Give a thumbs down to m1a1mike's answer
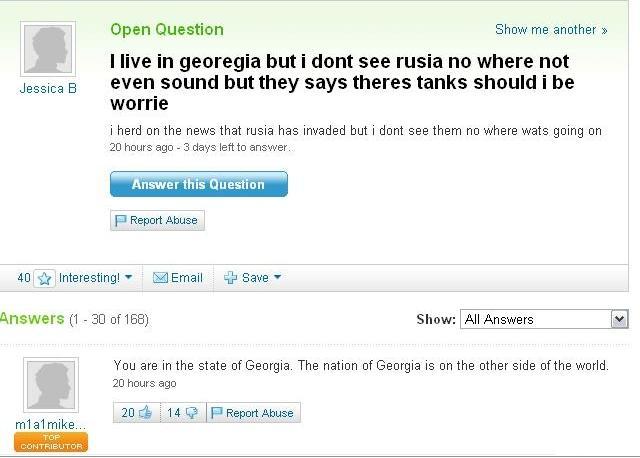640x458 pixels. (x=191, y=413)
